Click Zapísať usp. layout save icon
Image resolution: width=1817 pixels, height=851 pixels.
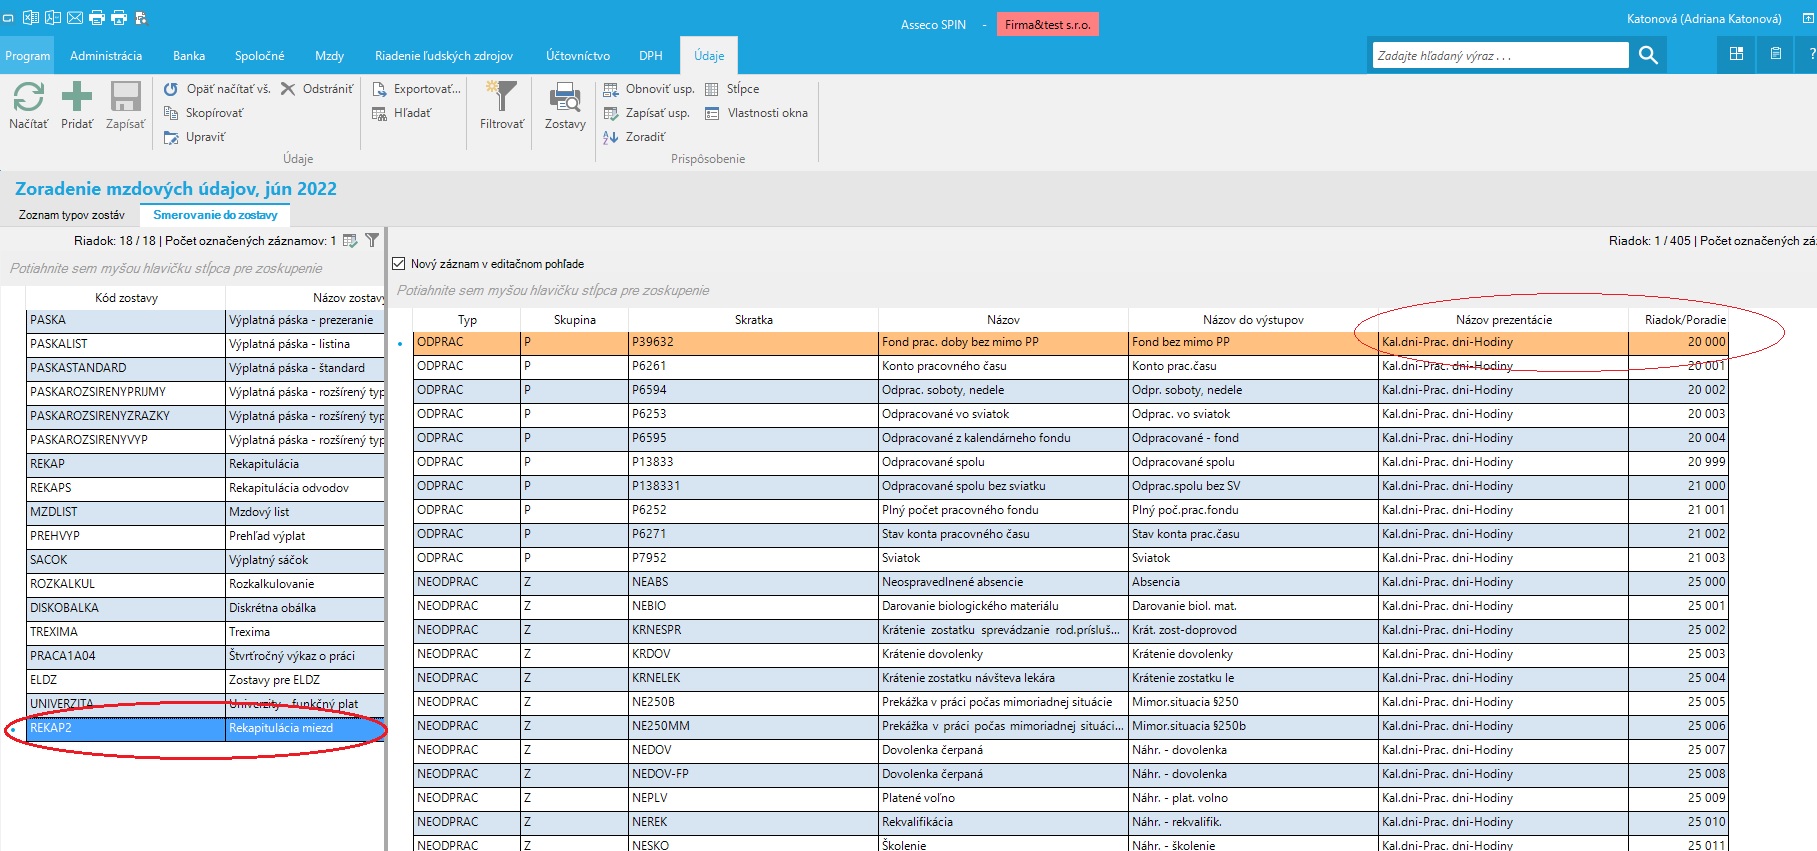(611, 113)
